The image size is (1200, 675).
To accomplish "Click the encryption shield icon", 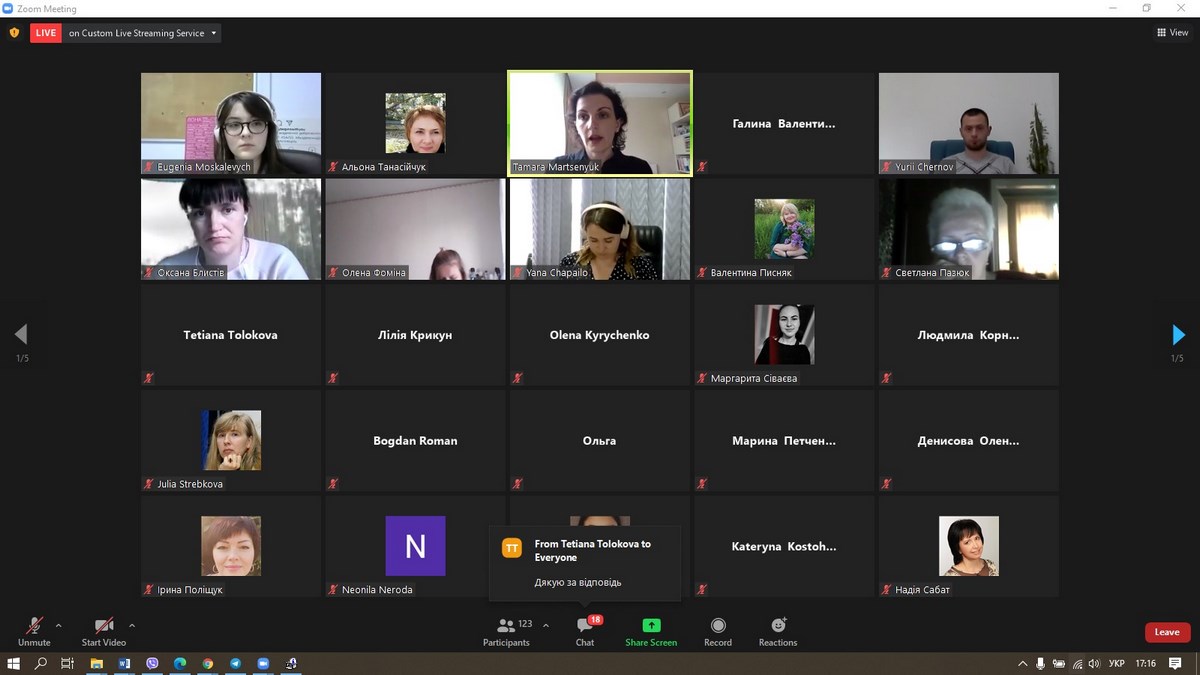I will coord(14,33).
